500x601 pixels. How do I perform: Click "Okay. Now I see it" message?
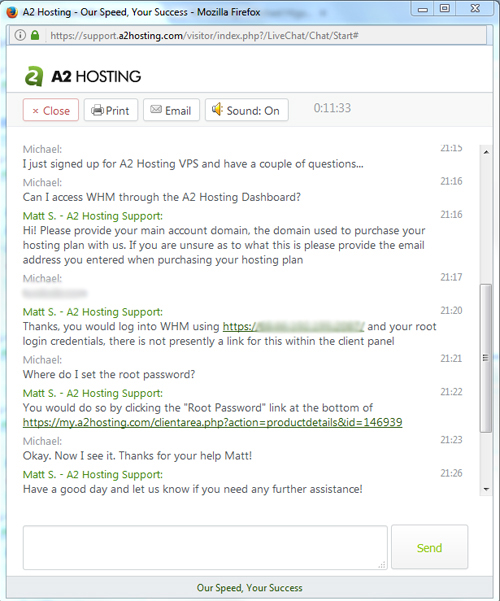[137, 456]
